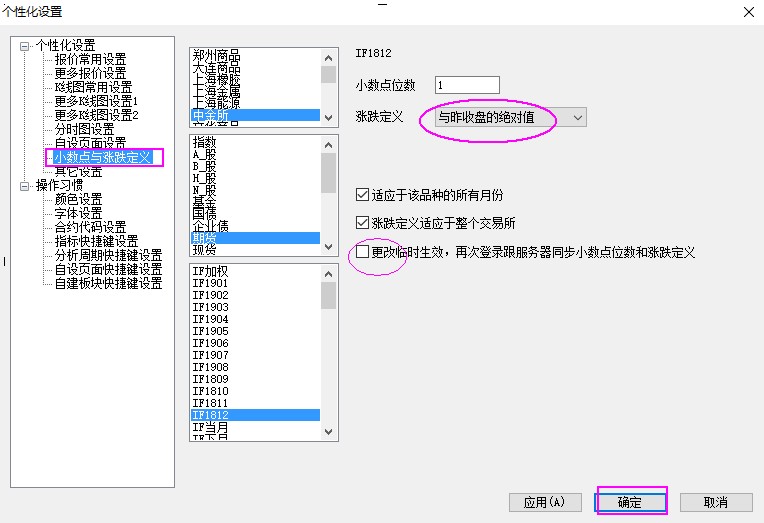Select 字体设置 tree item
Viewport: 764px width, 523px height.
pyautogui.click(x=78, y=213)
